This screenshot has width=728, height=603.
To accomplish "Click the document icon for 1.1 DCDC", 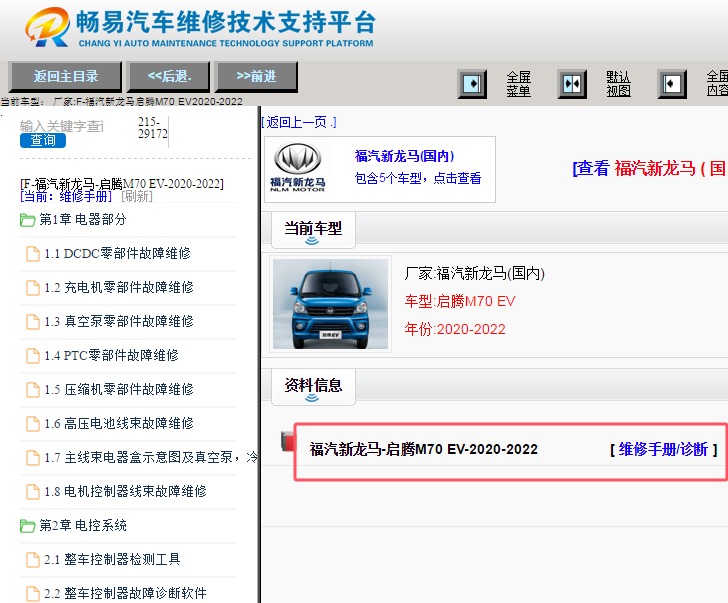I will tap(32, 254).
